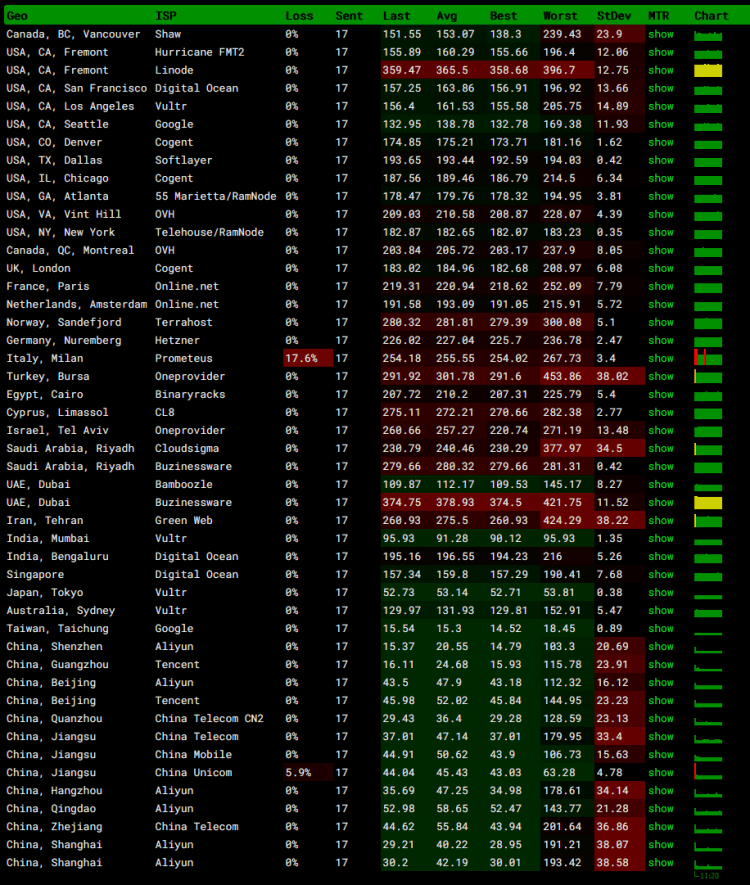The image size is (750, 885).
Task: Click the 'China Mobile' ISP cell
Action: tap(194, 755)
